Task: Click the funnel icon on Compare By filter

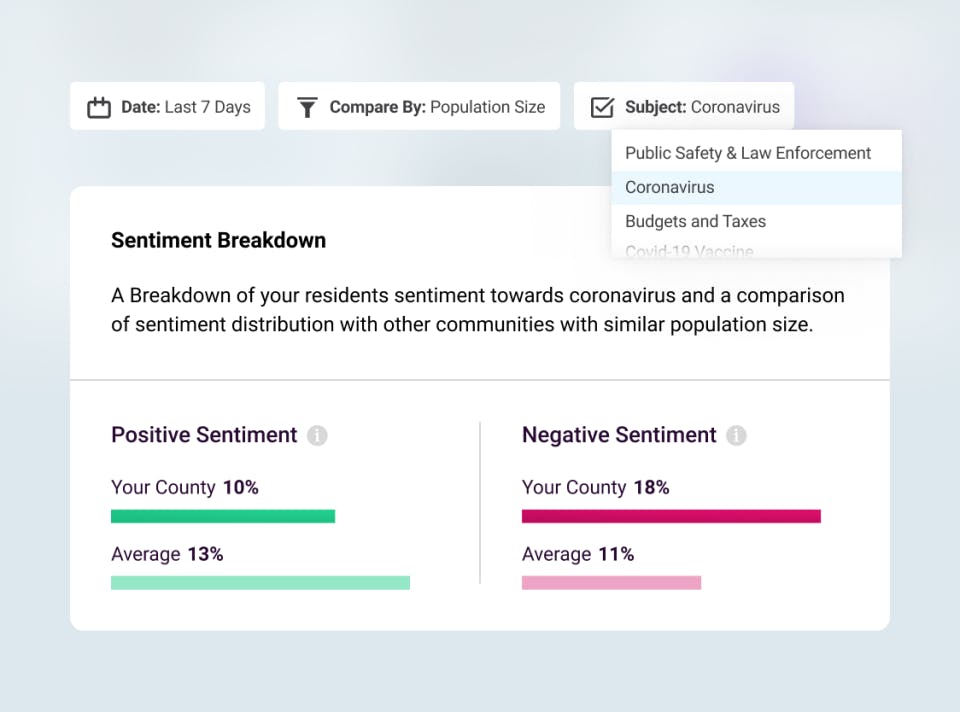Action: tap(309, 106)
